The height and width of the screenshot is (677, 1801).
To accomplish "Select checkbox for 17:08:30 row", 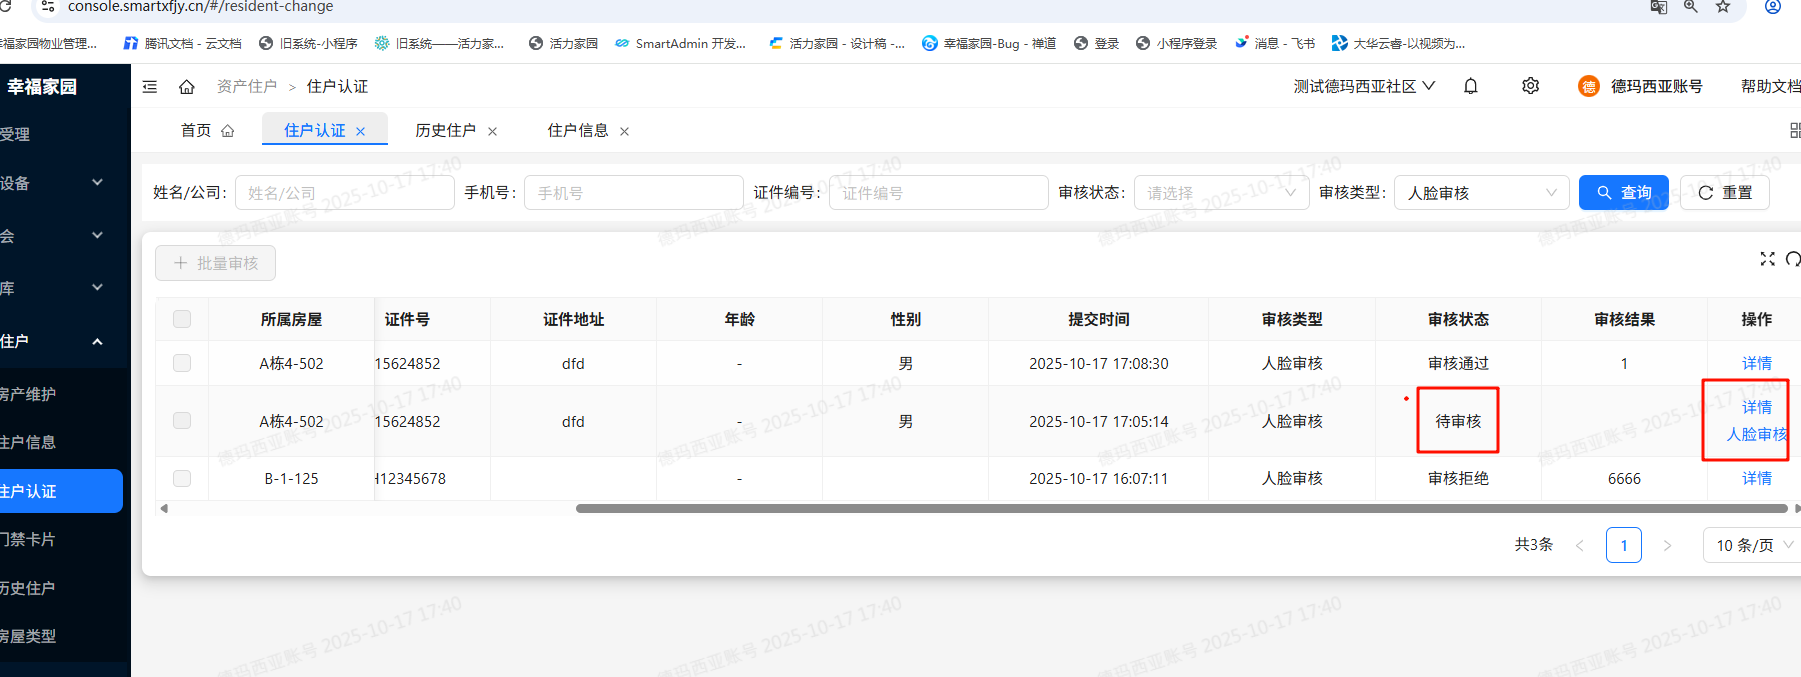I will 182,363.
